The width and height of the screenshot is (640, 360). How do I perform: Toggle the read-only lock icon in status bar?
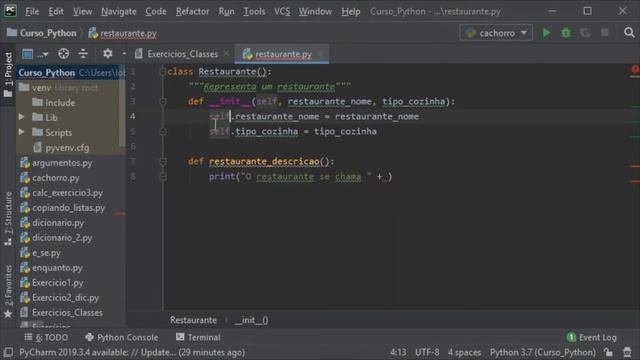click(609, 352)
